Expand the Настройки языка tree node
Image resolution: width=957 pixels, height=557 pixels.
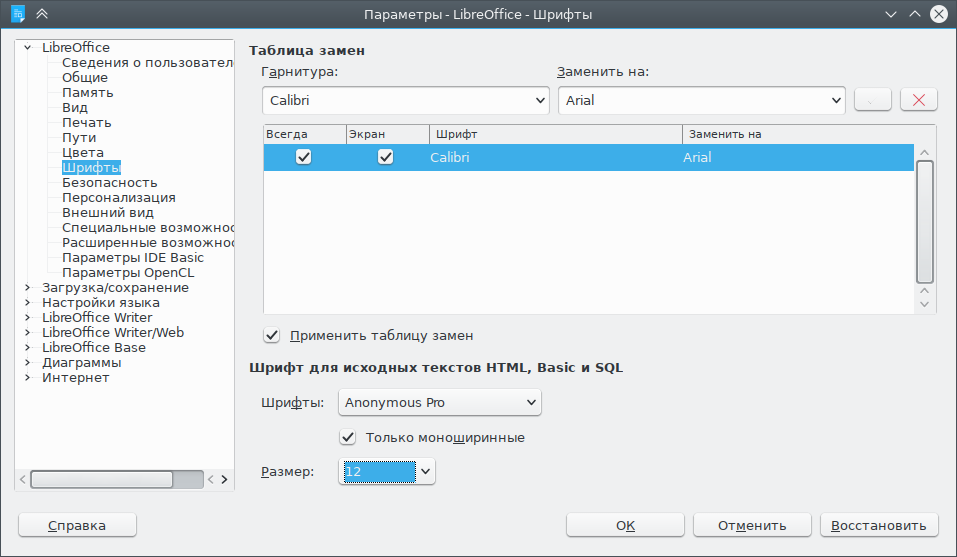tap(27, 303)
